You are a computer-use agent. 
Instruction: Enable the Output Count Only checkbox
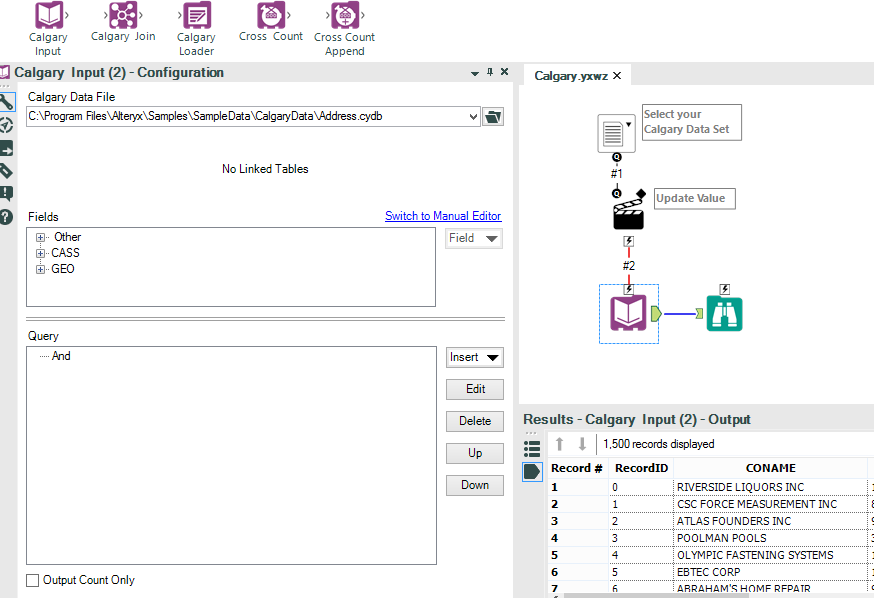click(x=32, y=580)
